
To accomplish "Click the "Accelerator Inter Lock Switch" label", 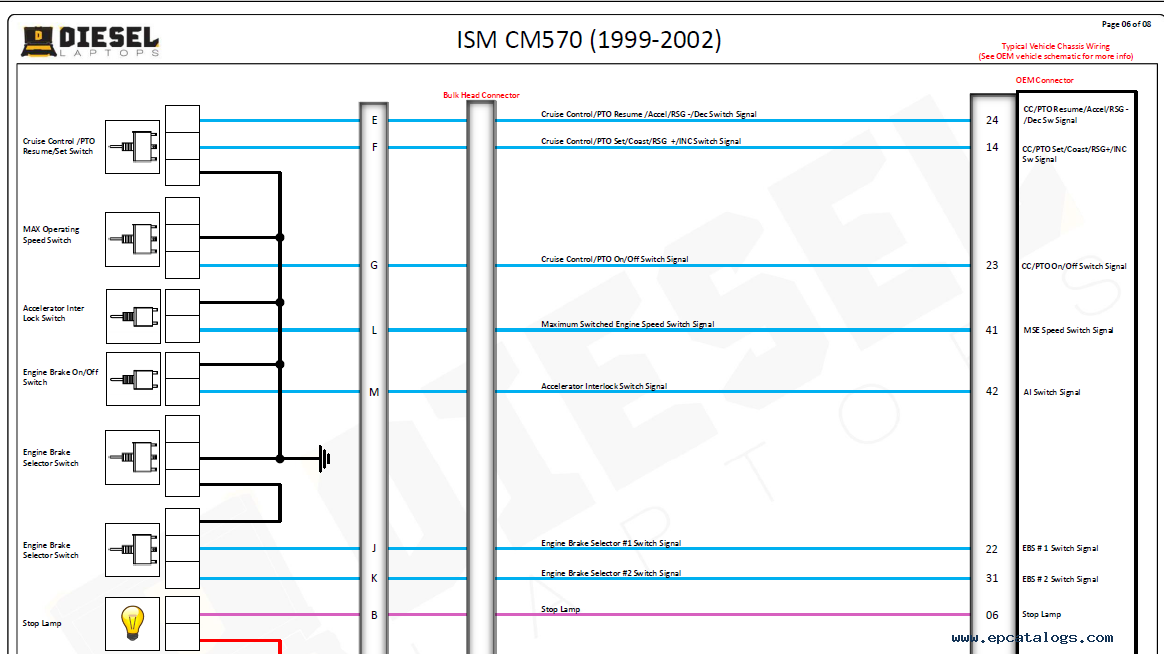I will coord(53,313).
